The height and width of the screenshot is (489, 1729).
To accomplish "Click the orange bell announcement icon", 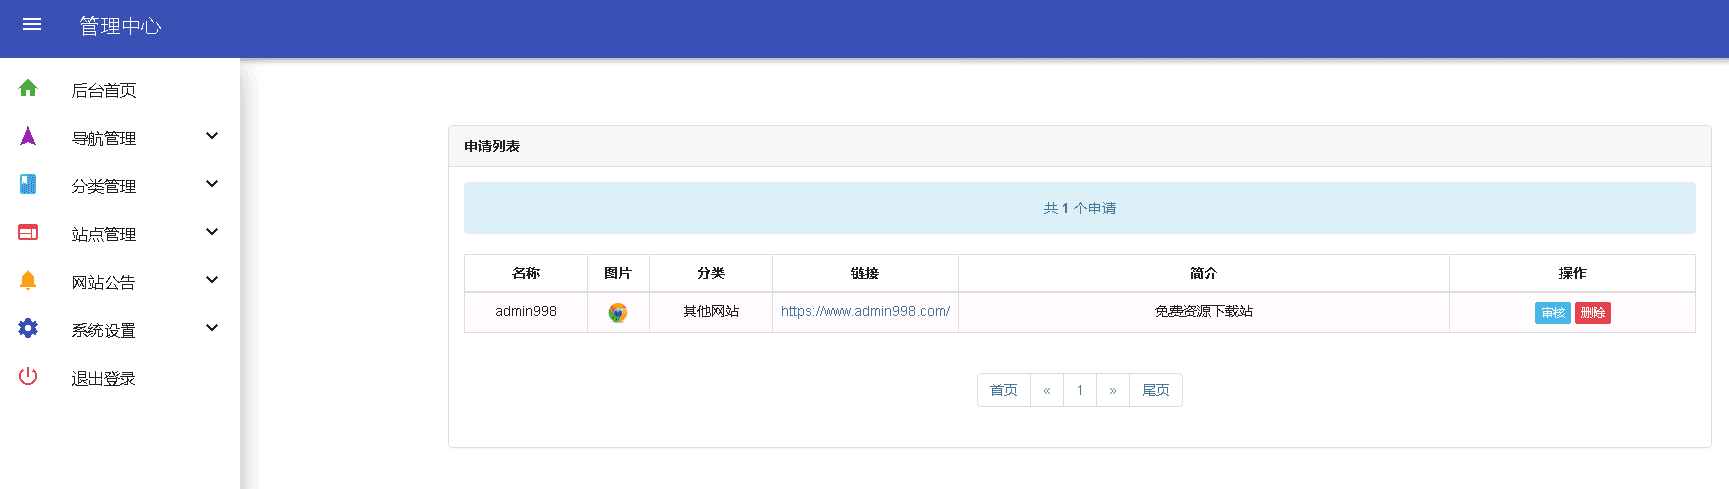I will coord(28,280).
